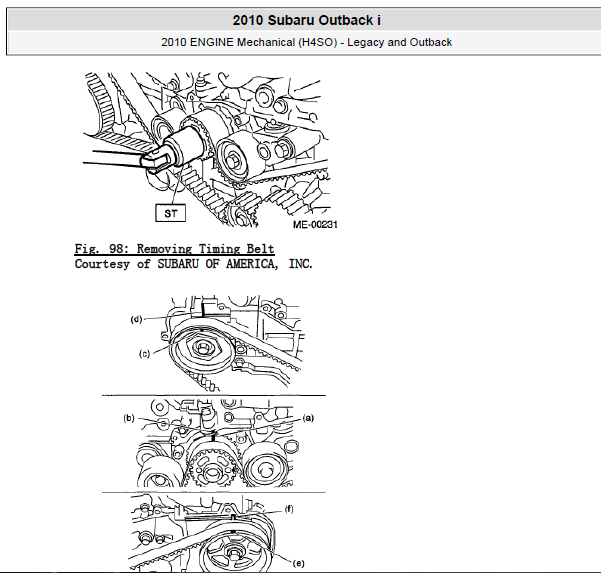Select the (c) callout label
The width and height of the screenshot is (601, 573).
click(x=145, y=354)
